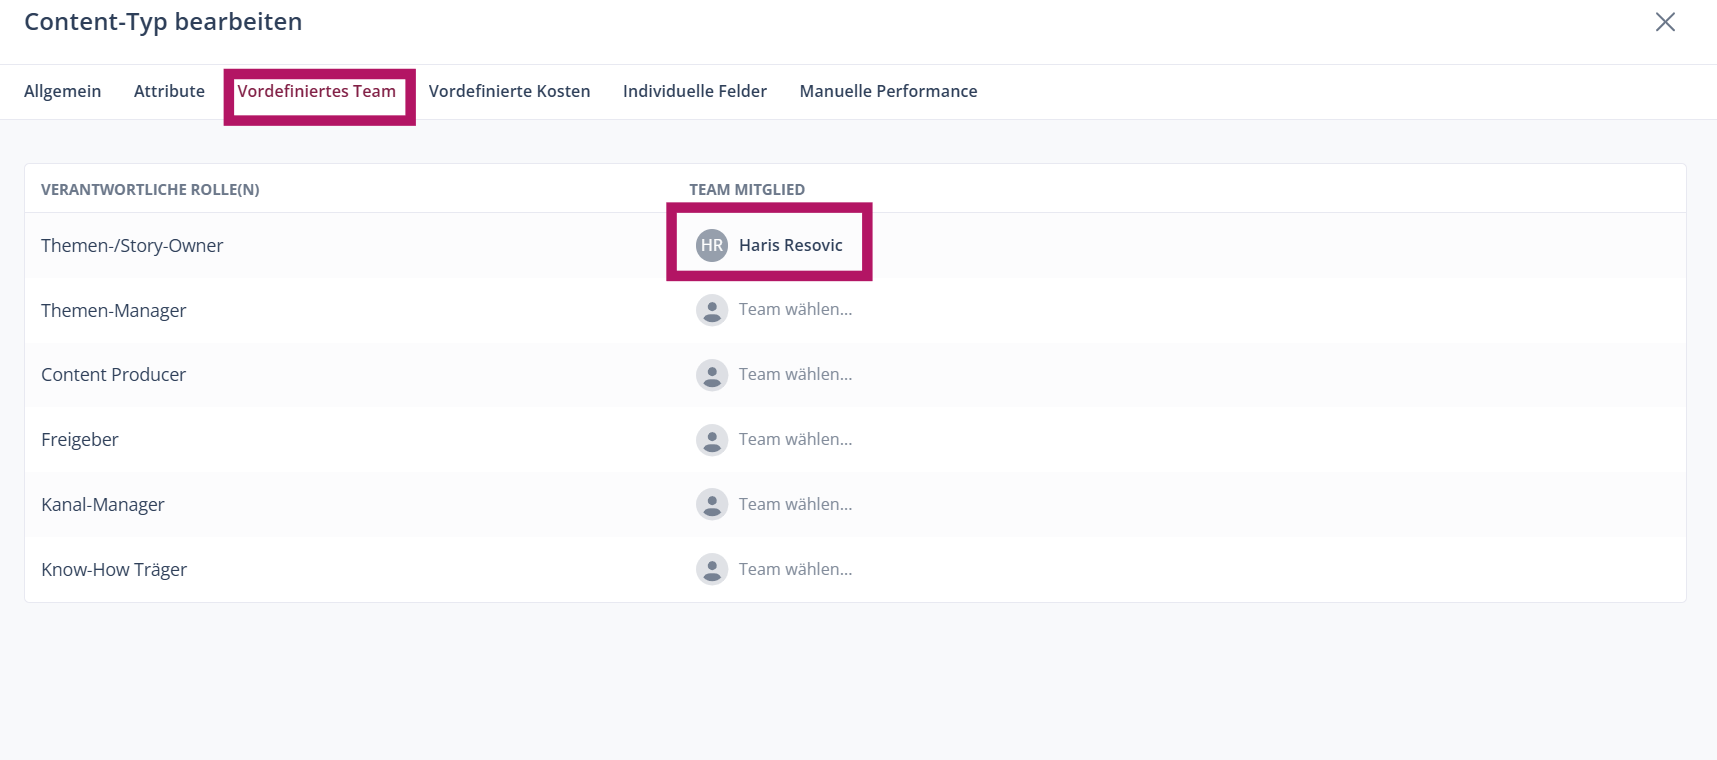Open the Attribute tab
The height and width of the screenshot is (760, 1717).
click(x=169, y=91)
